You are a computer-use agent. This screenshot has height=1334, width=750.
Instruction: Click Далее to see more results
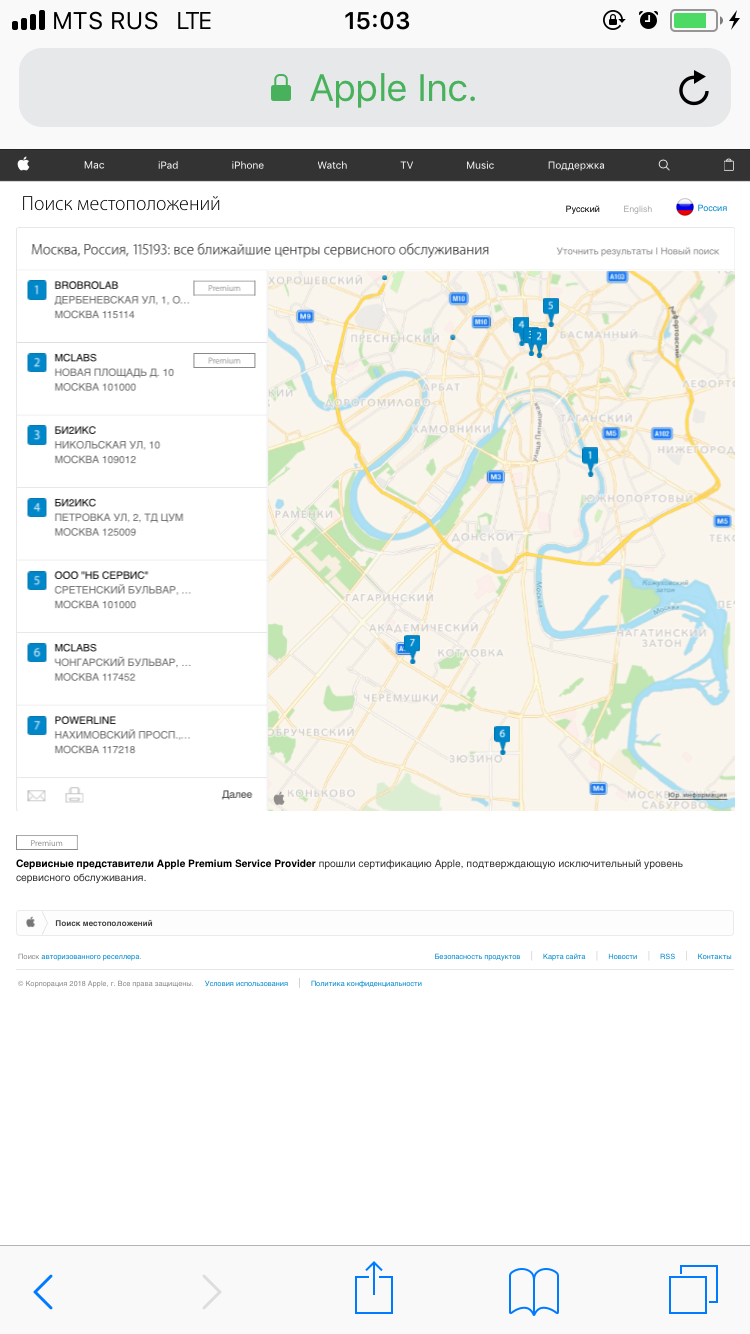pos(237,794)
